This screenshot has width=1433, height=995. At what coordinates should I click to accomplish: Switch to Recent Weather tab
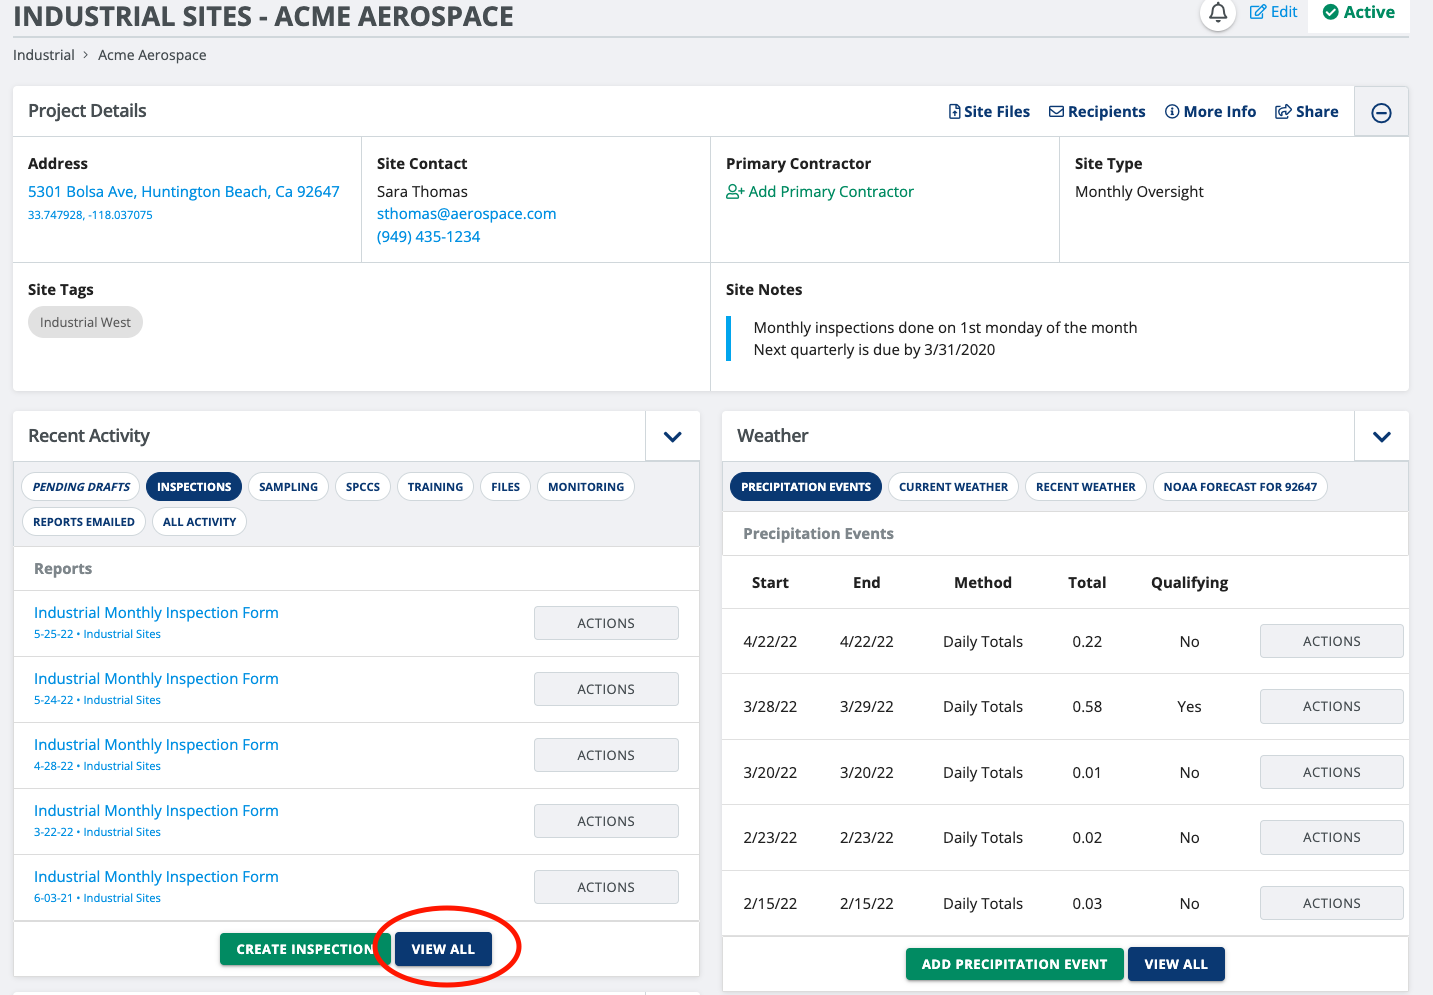[x=1086, y=487]
